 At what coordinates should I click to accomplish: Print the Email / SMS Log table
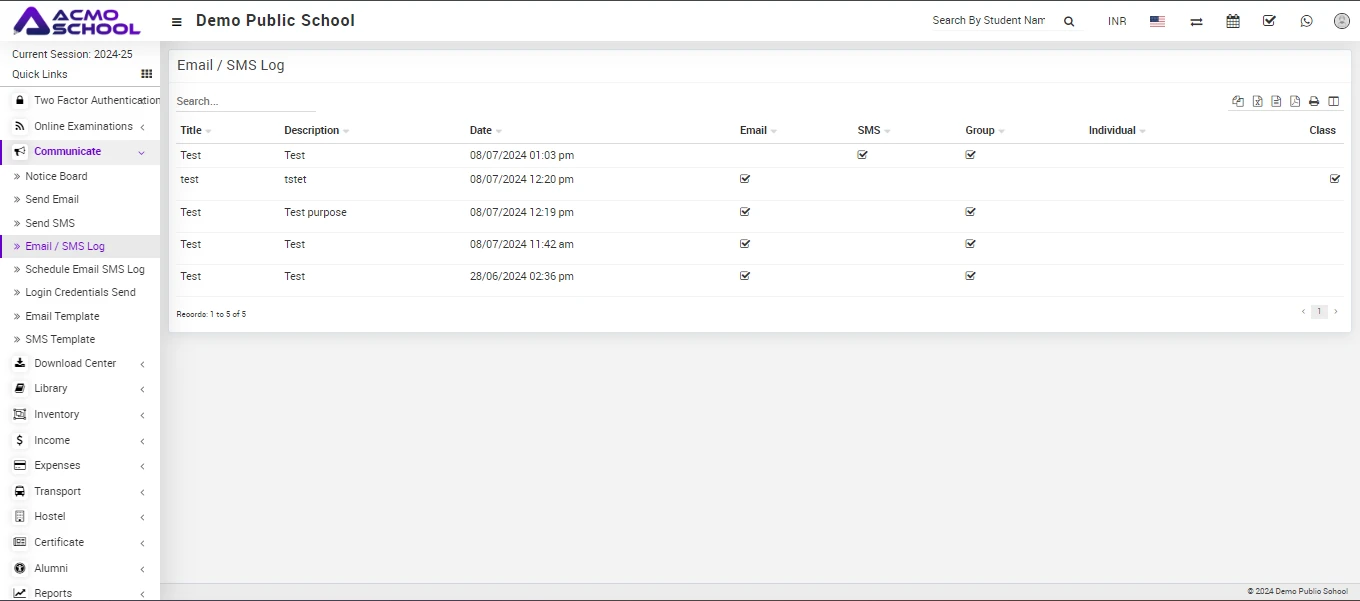pyautogui.click(x=1314, y=101)
